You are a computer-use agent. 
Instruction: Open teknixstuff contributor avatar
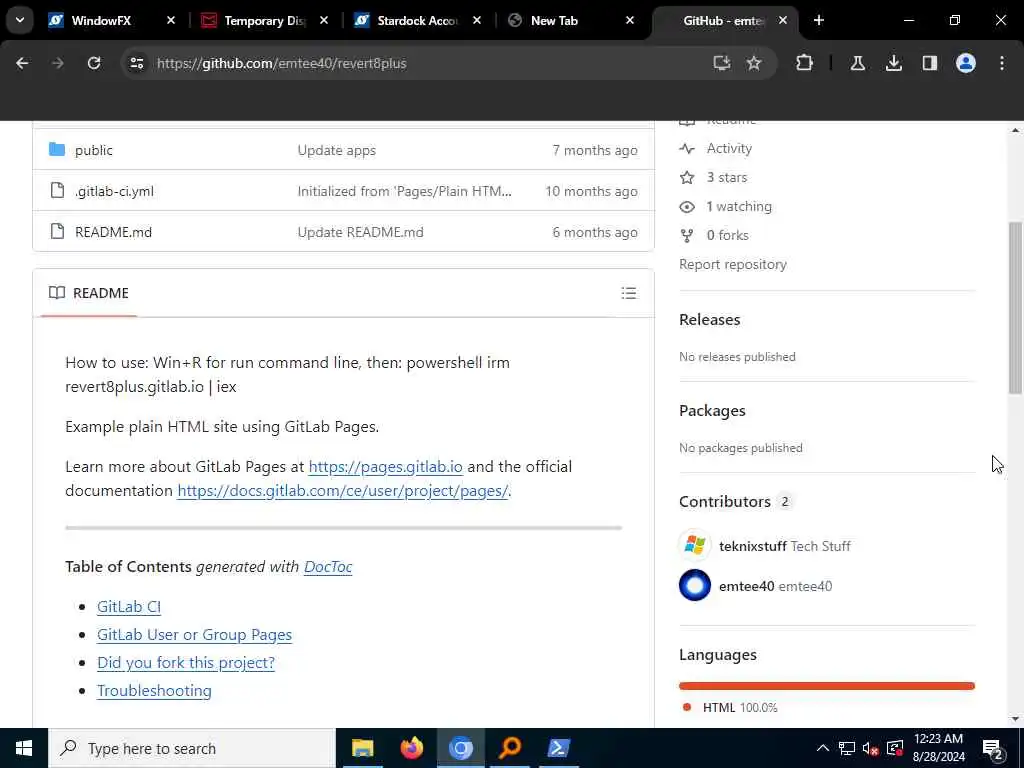click(x=695, y=545)
